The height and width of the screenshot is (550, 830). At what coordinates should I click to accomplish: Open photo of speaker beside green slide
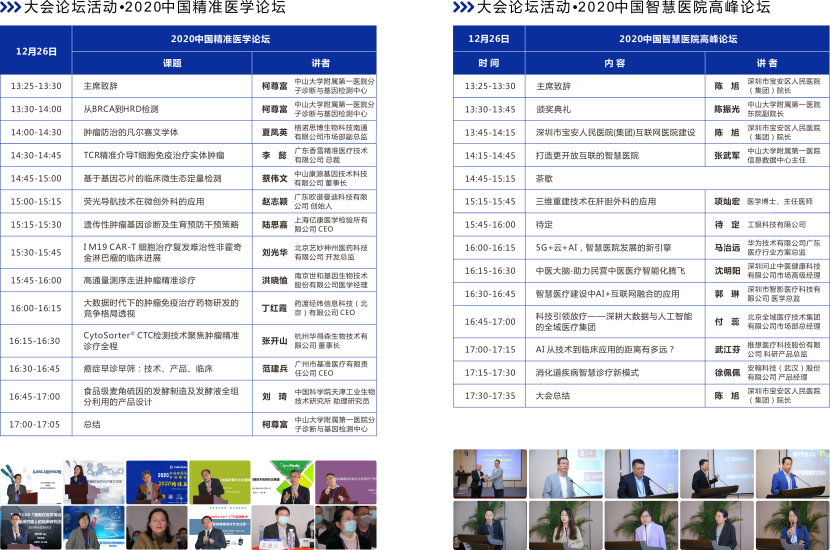click(220, 482)
